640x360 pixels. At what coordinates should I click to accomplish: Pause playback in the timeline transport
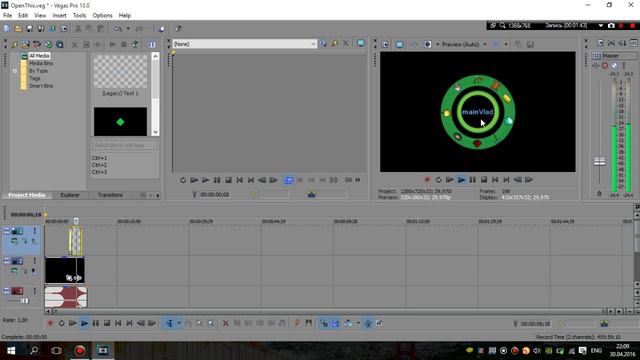[x=96, y=323]
